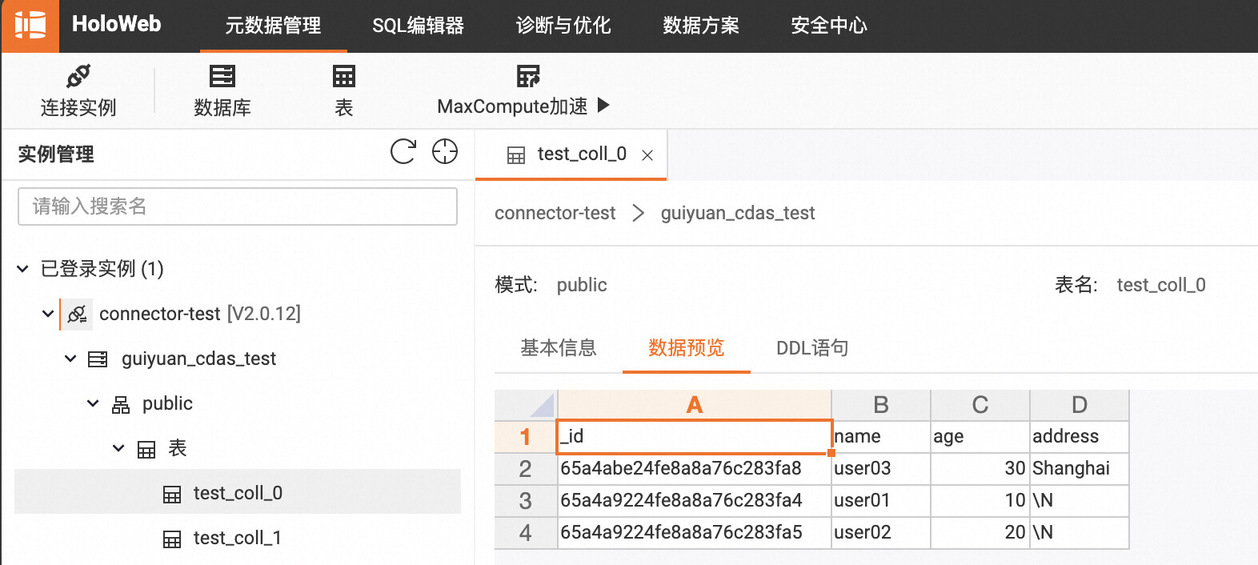Click the locate crosshair icon

pyautogui.click(x=444, y=152)
